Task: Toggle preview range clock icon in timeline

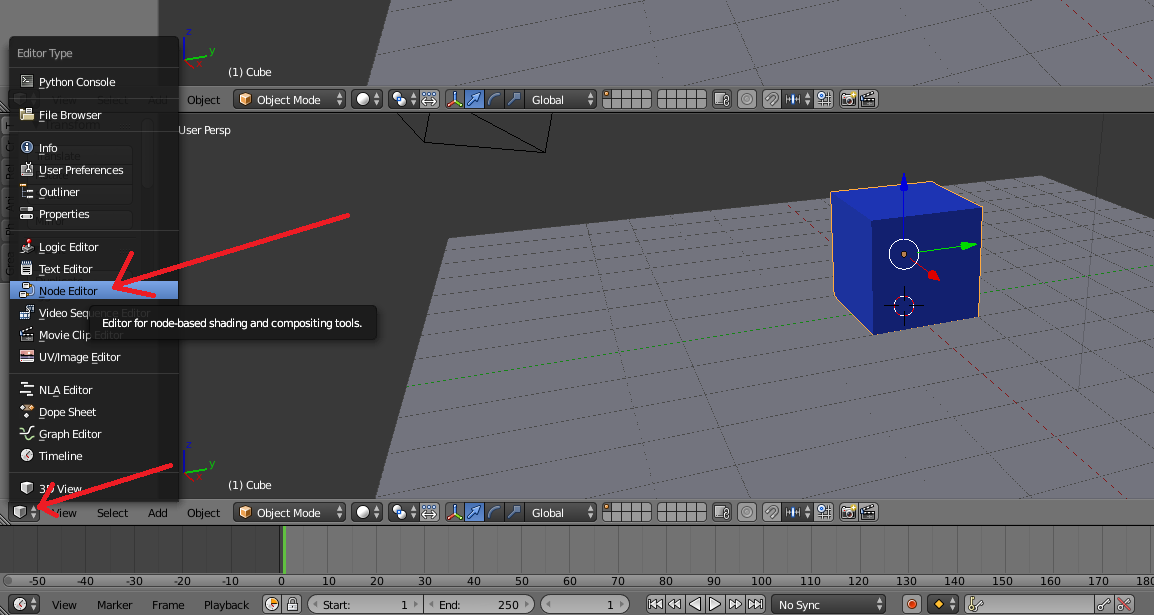Action: pyautogui.click(x=272, y=604)
